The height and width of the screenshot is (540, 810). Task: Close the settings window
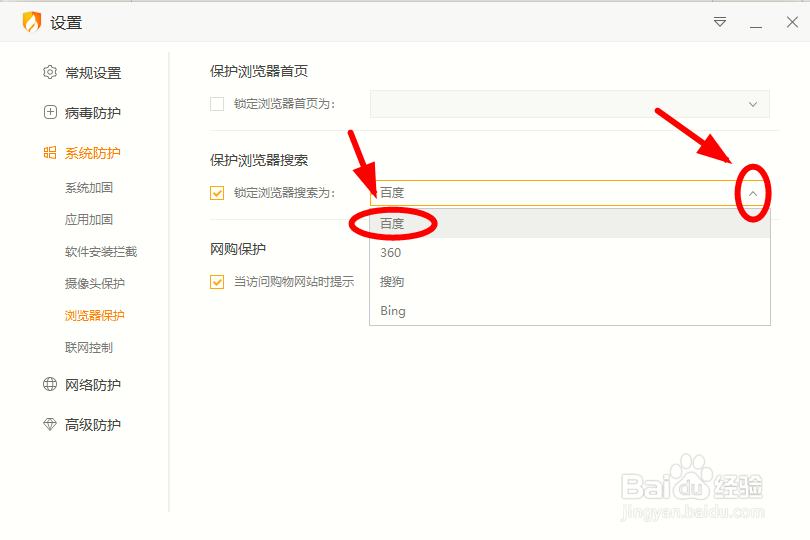click(792, 22)
